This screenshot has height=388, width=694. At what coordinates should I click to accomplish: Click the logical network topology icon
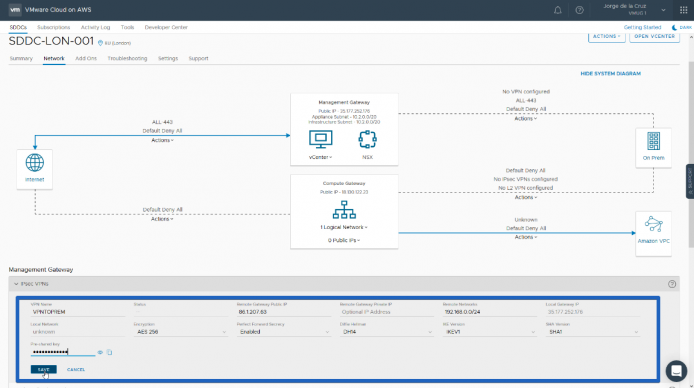(344, 210)
